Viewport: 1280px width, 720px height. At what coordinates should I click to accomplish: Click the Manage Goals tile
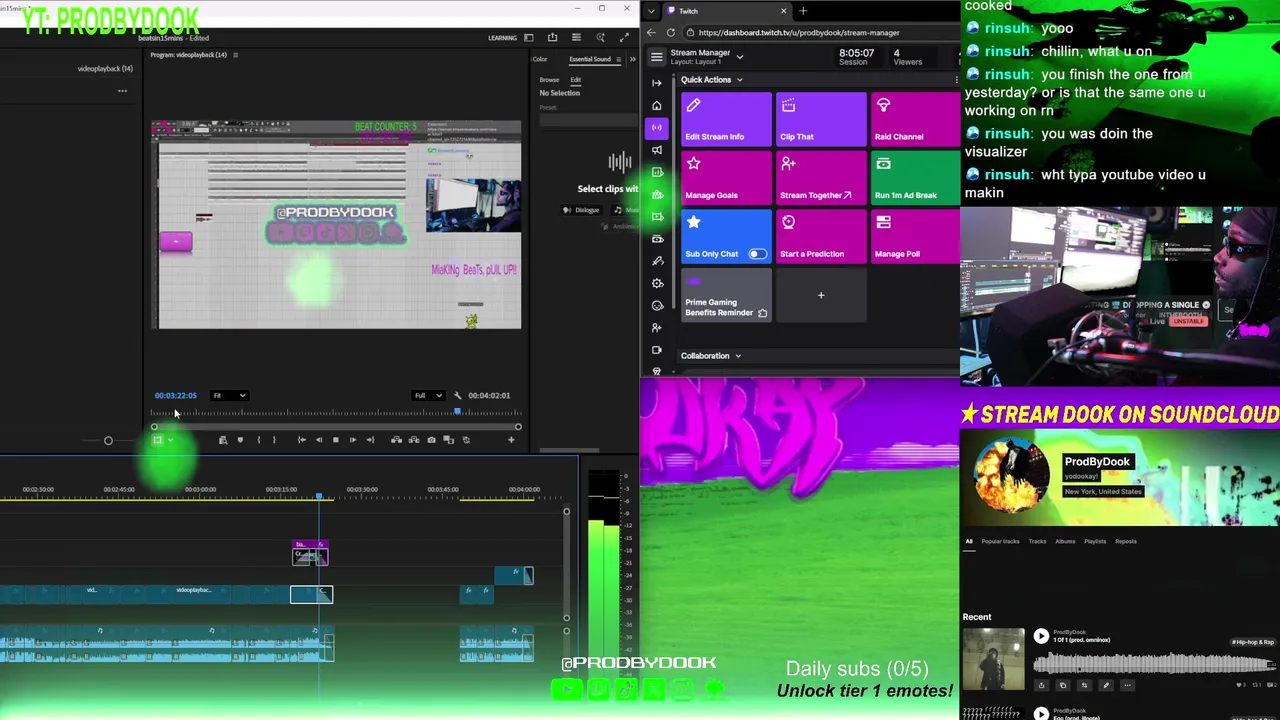coord(727,178)
